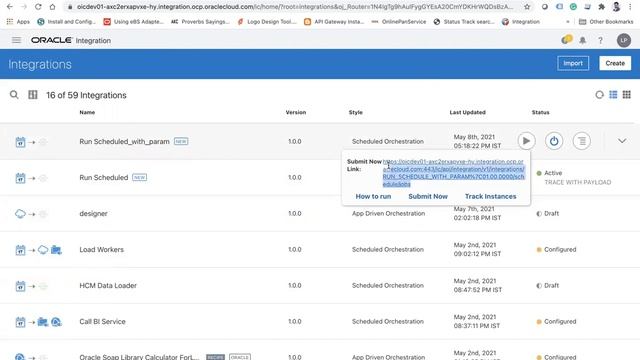Click the schedule icon of Run Scheduled row
Image resolution: width=640 pixels, height=360 pixels.
(x=20, y=178)
